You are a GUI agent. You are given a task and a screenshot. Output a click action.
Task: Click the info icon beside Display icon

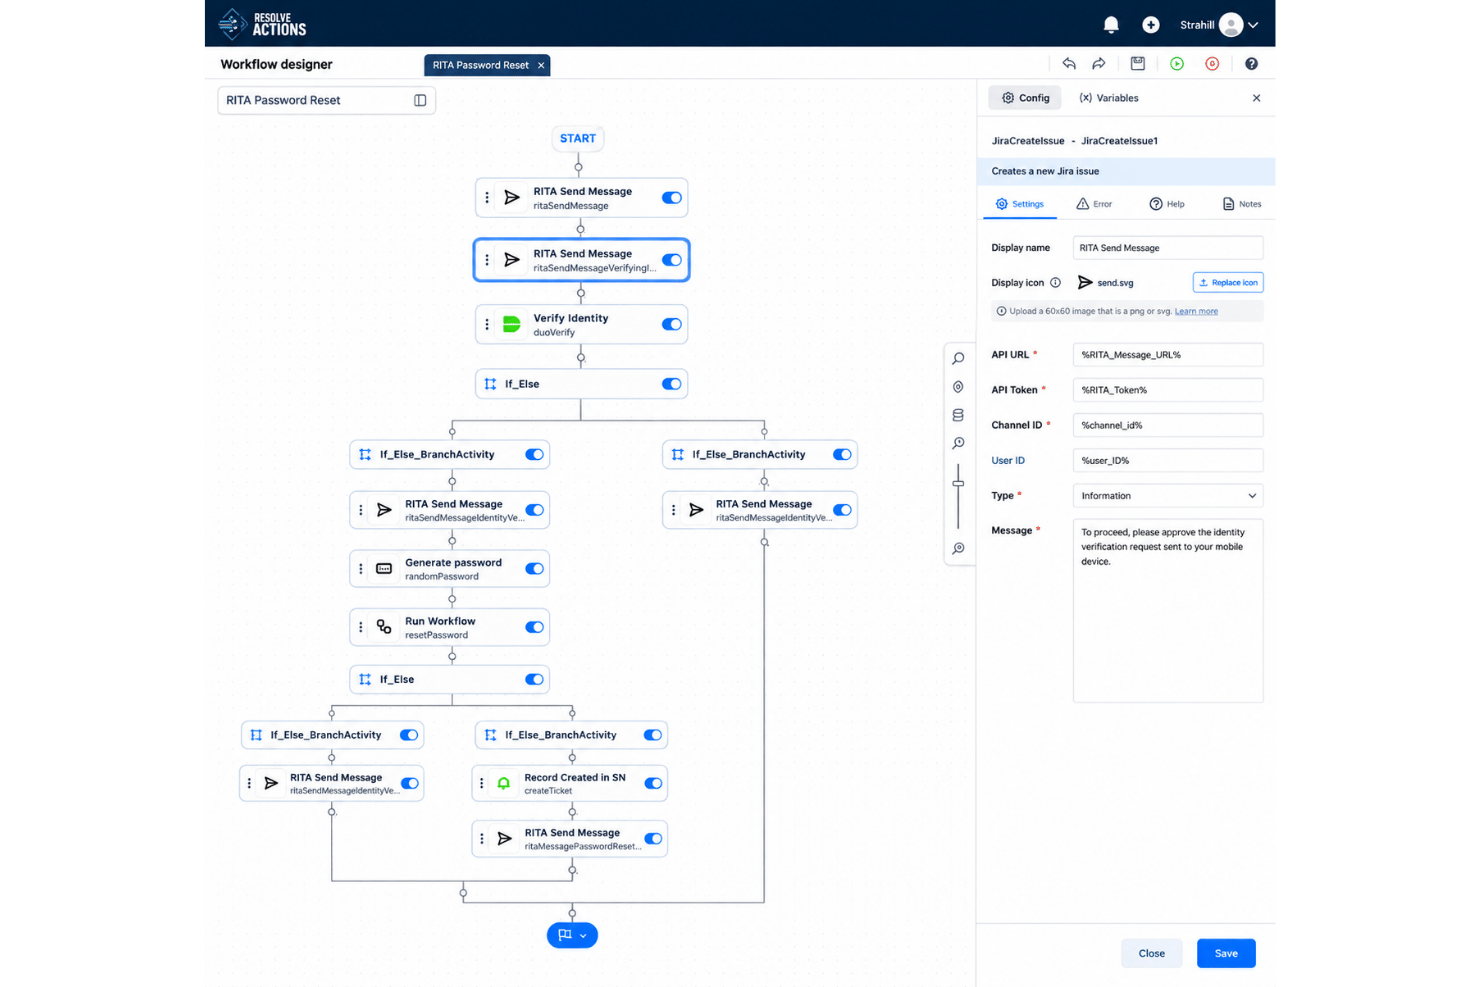pos(1055,283)
